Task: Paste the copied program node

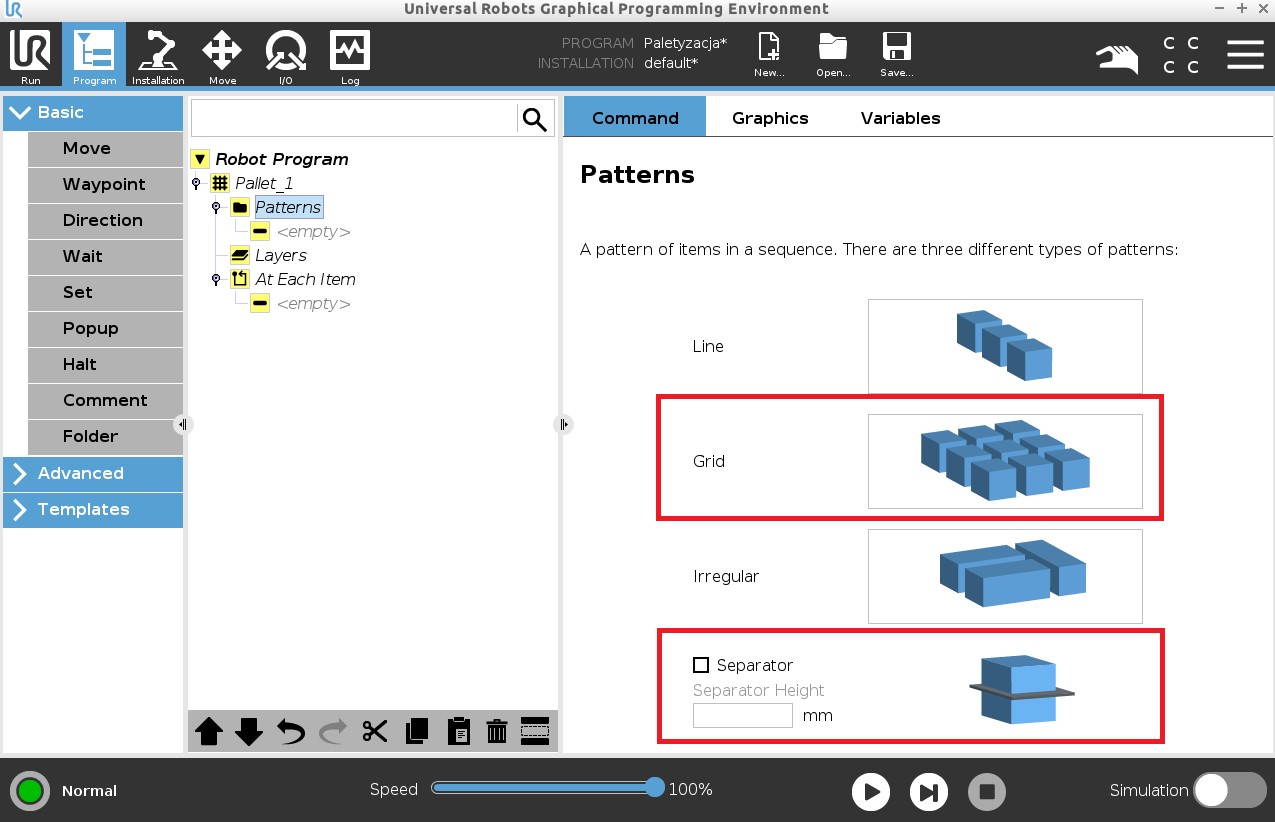Action: click(x=458, y=732)
